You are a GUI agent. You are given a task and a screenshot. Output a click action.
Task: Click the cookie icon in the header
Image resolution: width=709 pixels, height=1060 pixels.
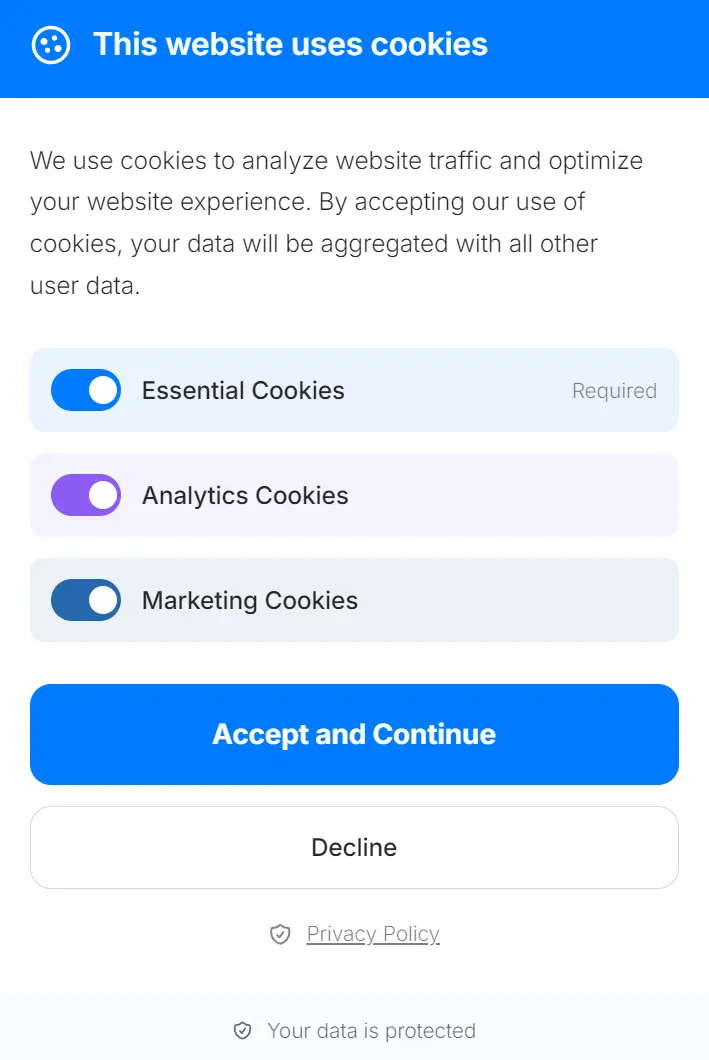coord(51,45)
